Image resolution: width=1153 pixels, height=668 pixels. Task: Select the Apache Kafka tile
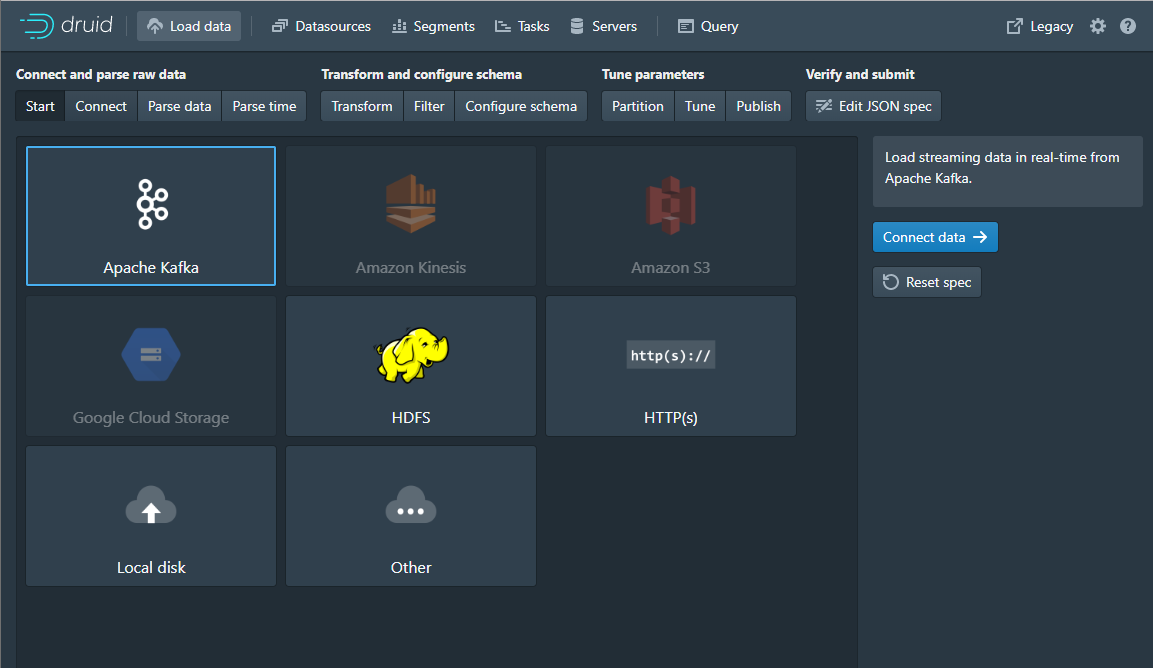pyautogui.click(x=151, y=216)
